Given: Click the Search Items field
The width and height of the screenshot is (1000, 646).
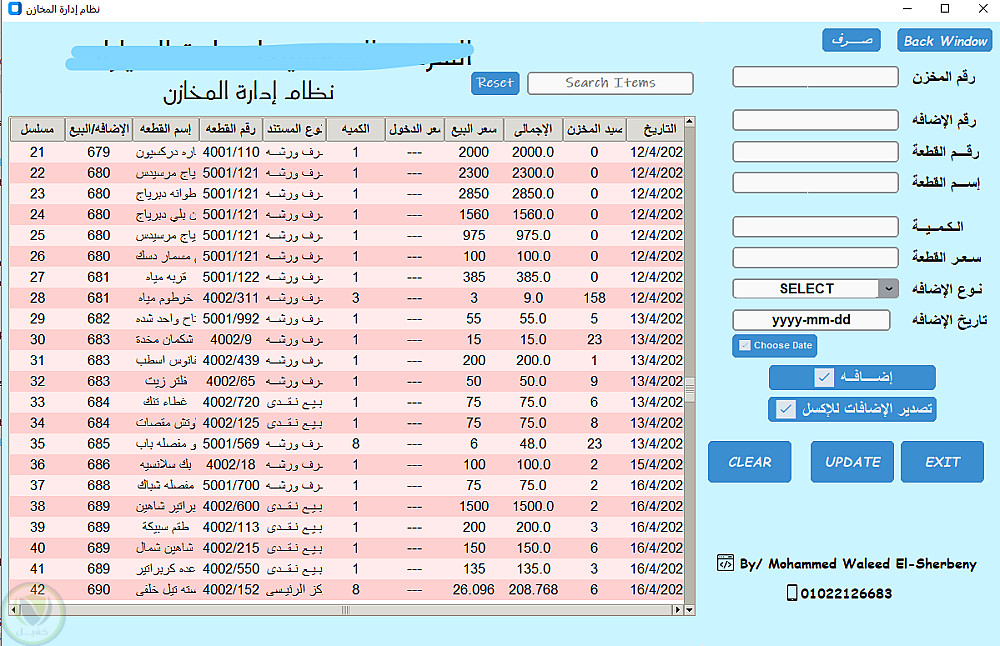Looking at the screenshot, I should [x=610, y=83].
